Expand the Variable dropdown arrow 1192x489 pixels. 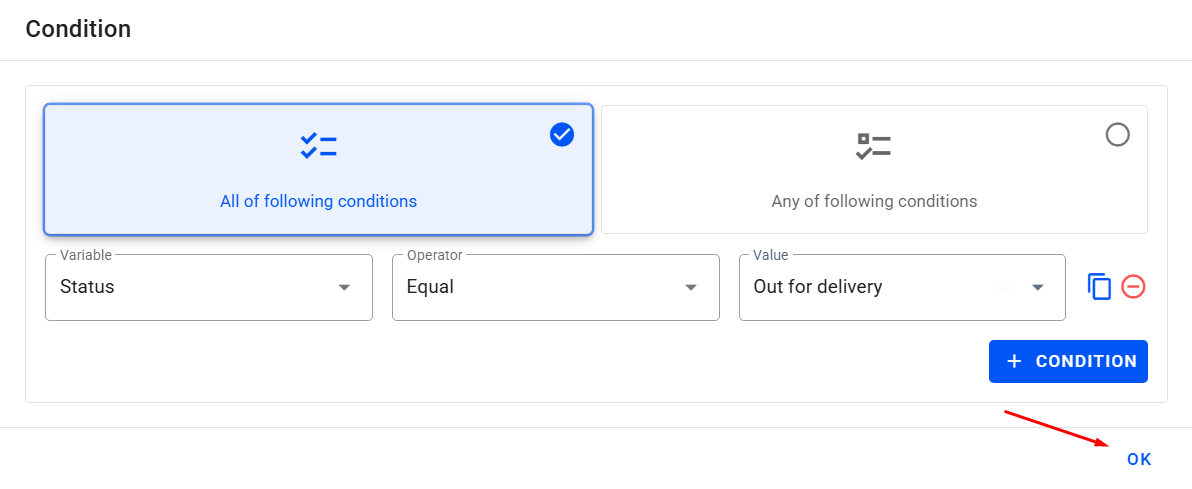point(344,287)
